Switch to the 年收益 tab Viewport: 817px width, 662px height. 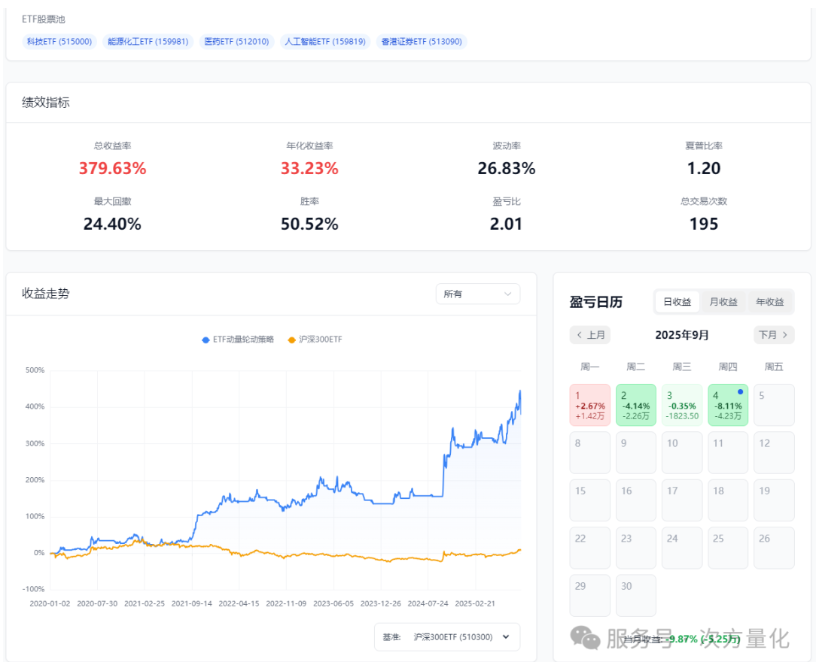coord(769,302)
